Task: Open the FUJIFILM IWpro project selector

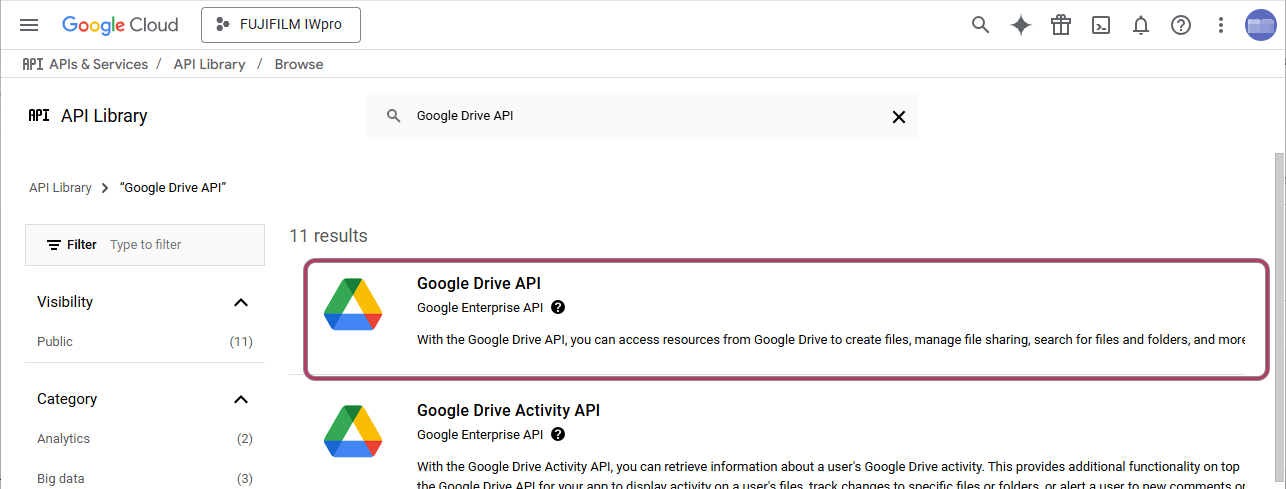Action: [280, 25]
